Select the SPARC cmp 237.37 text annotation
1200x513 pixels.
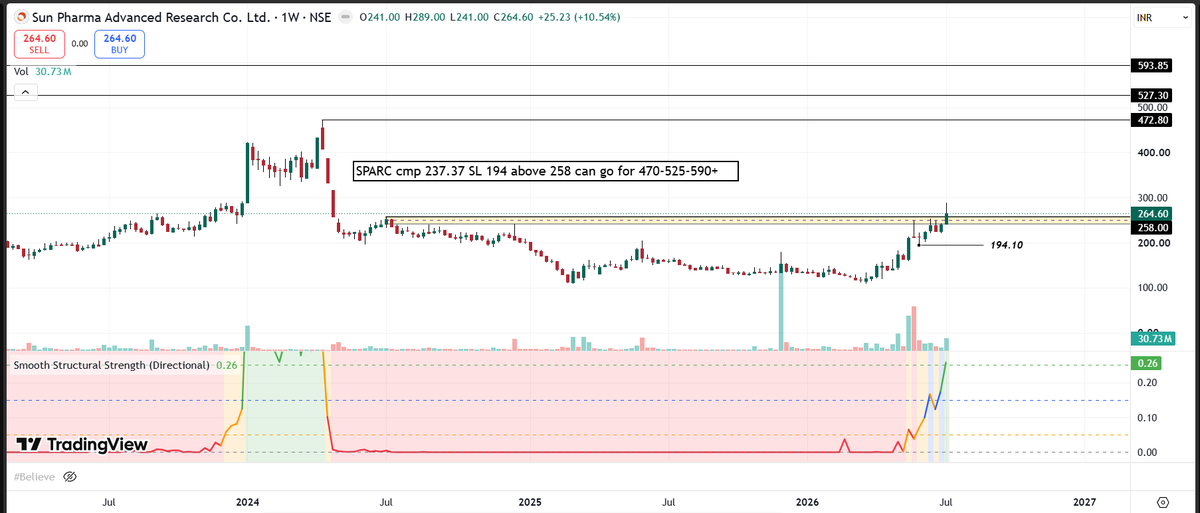pyautogui.click(x=545, y=171)
